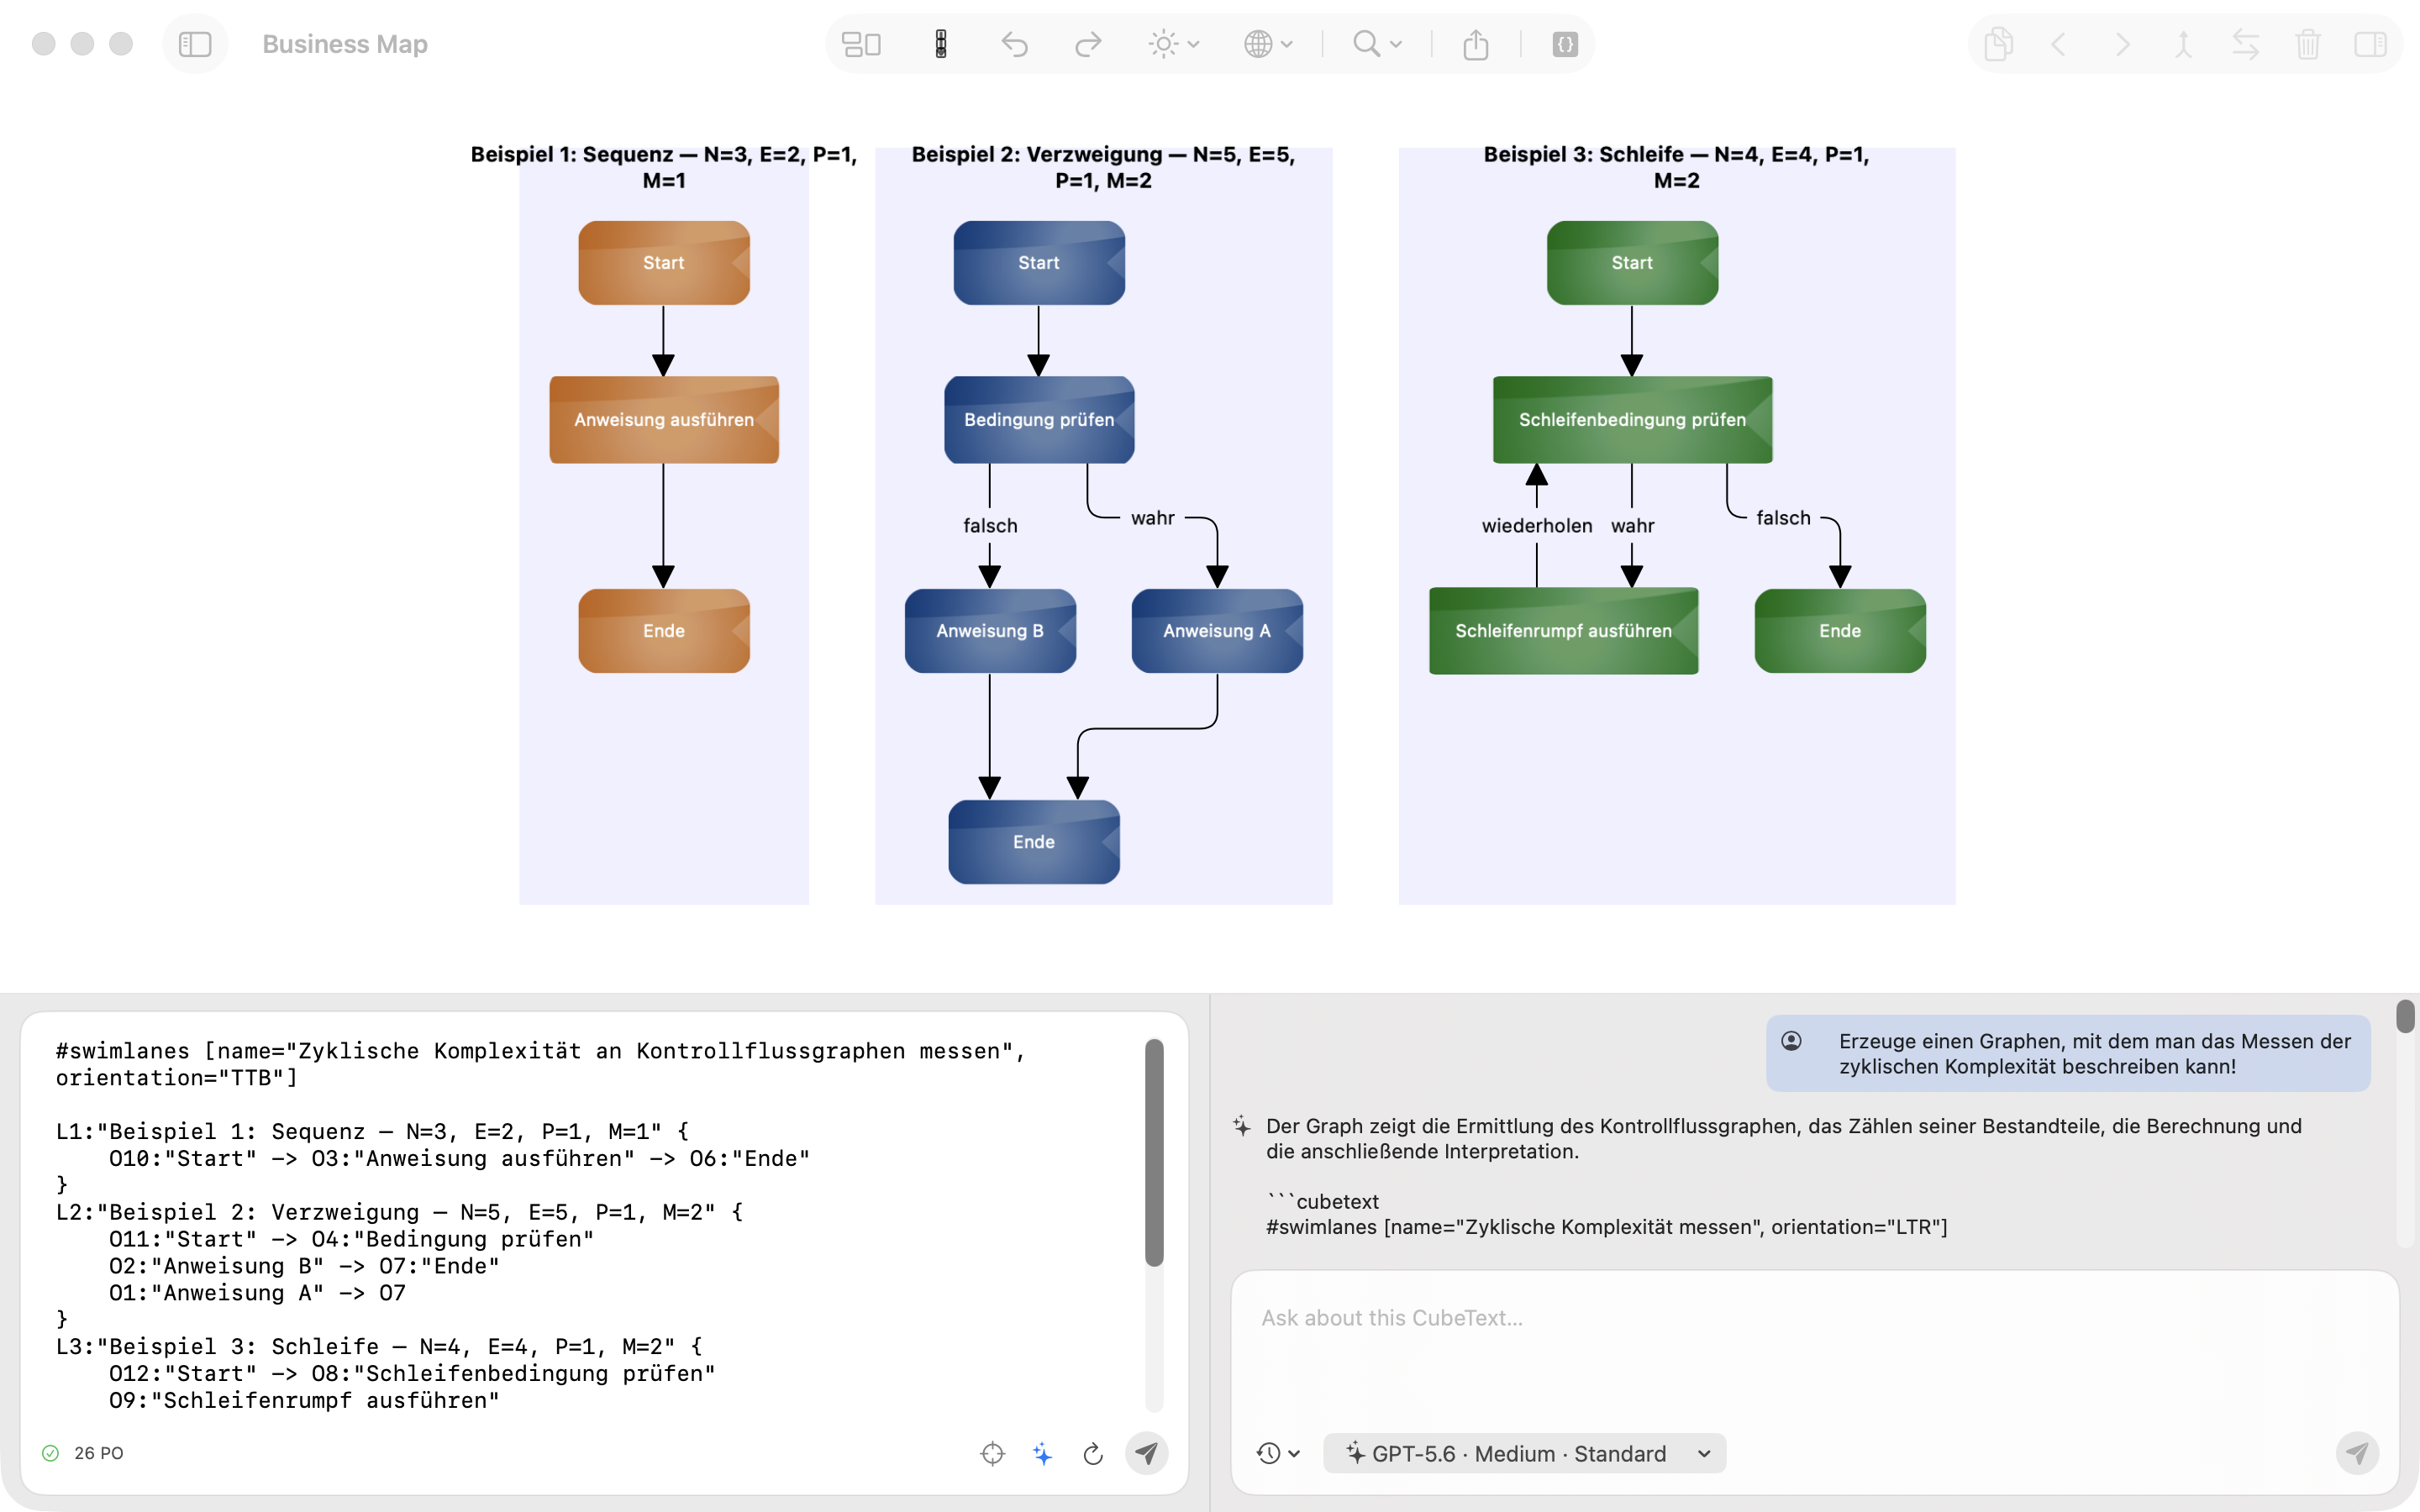Toggle the left sidebar panel
The image size is (2420, 1512).
click(195, 44)
